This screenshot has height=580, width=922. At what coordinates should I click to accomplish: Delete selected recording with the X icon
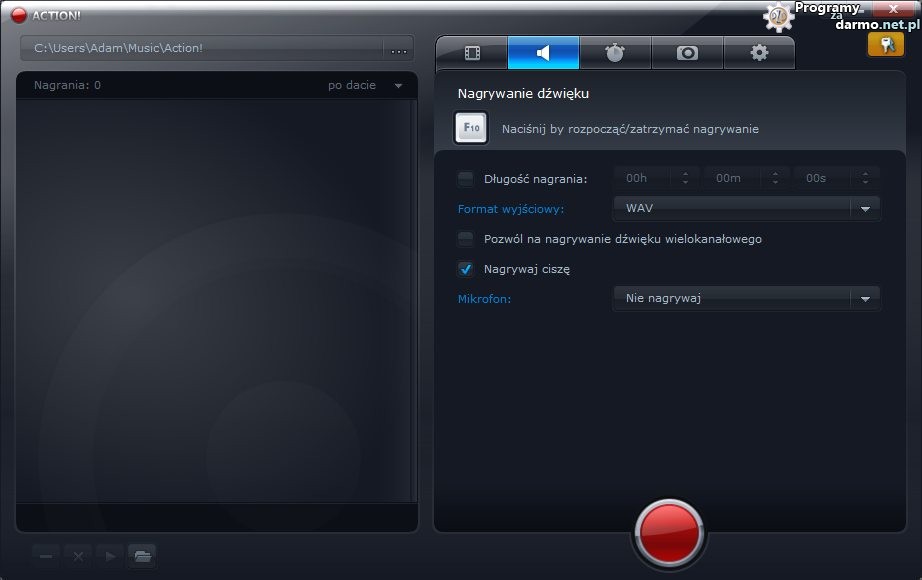[78, 556]
